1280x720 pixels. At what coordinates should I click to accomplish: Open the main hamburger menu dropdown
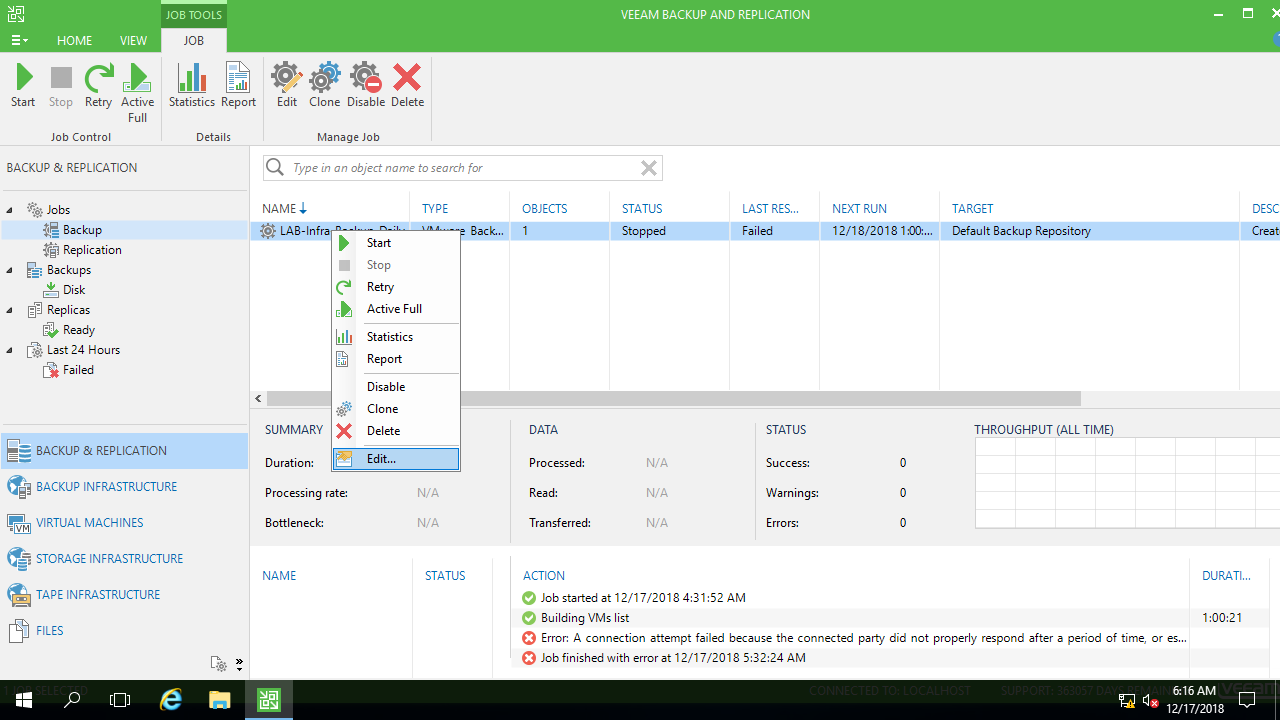click(x=18, y=41)
